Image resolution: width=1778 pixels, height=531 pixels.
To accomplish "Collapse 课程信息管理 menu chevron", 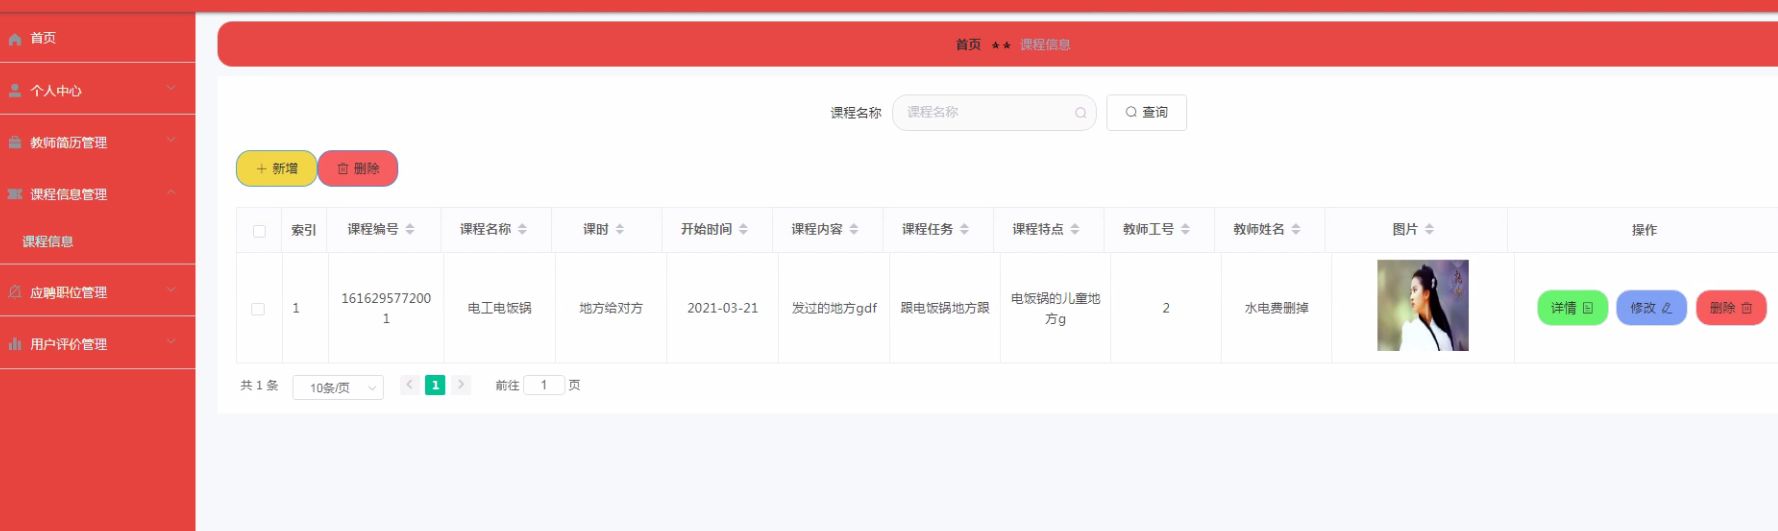I will click(x=171, y=192).
